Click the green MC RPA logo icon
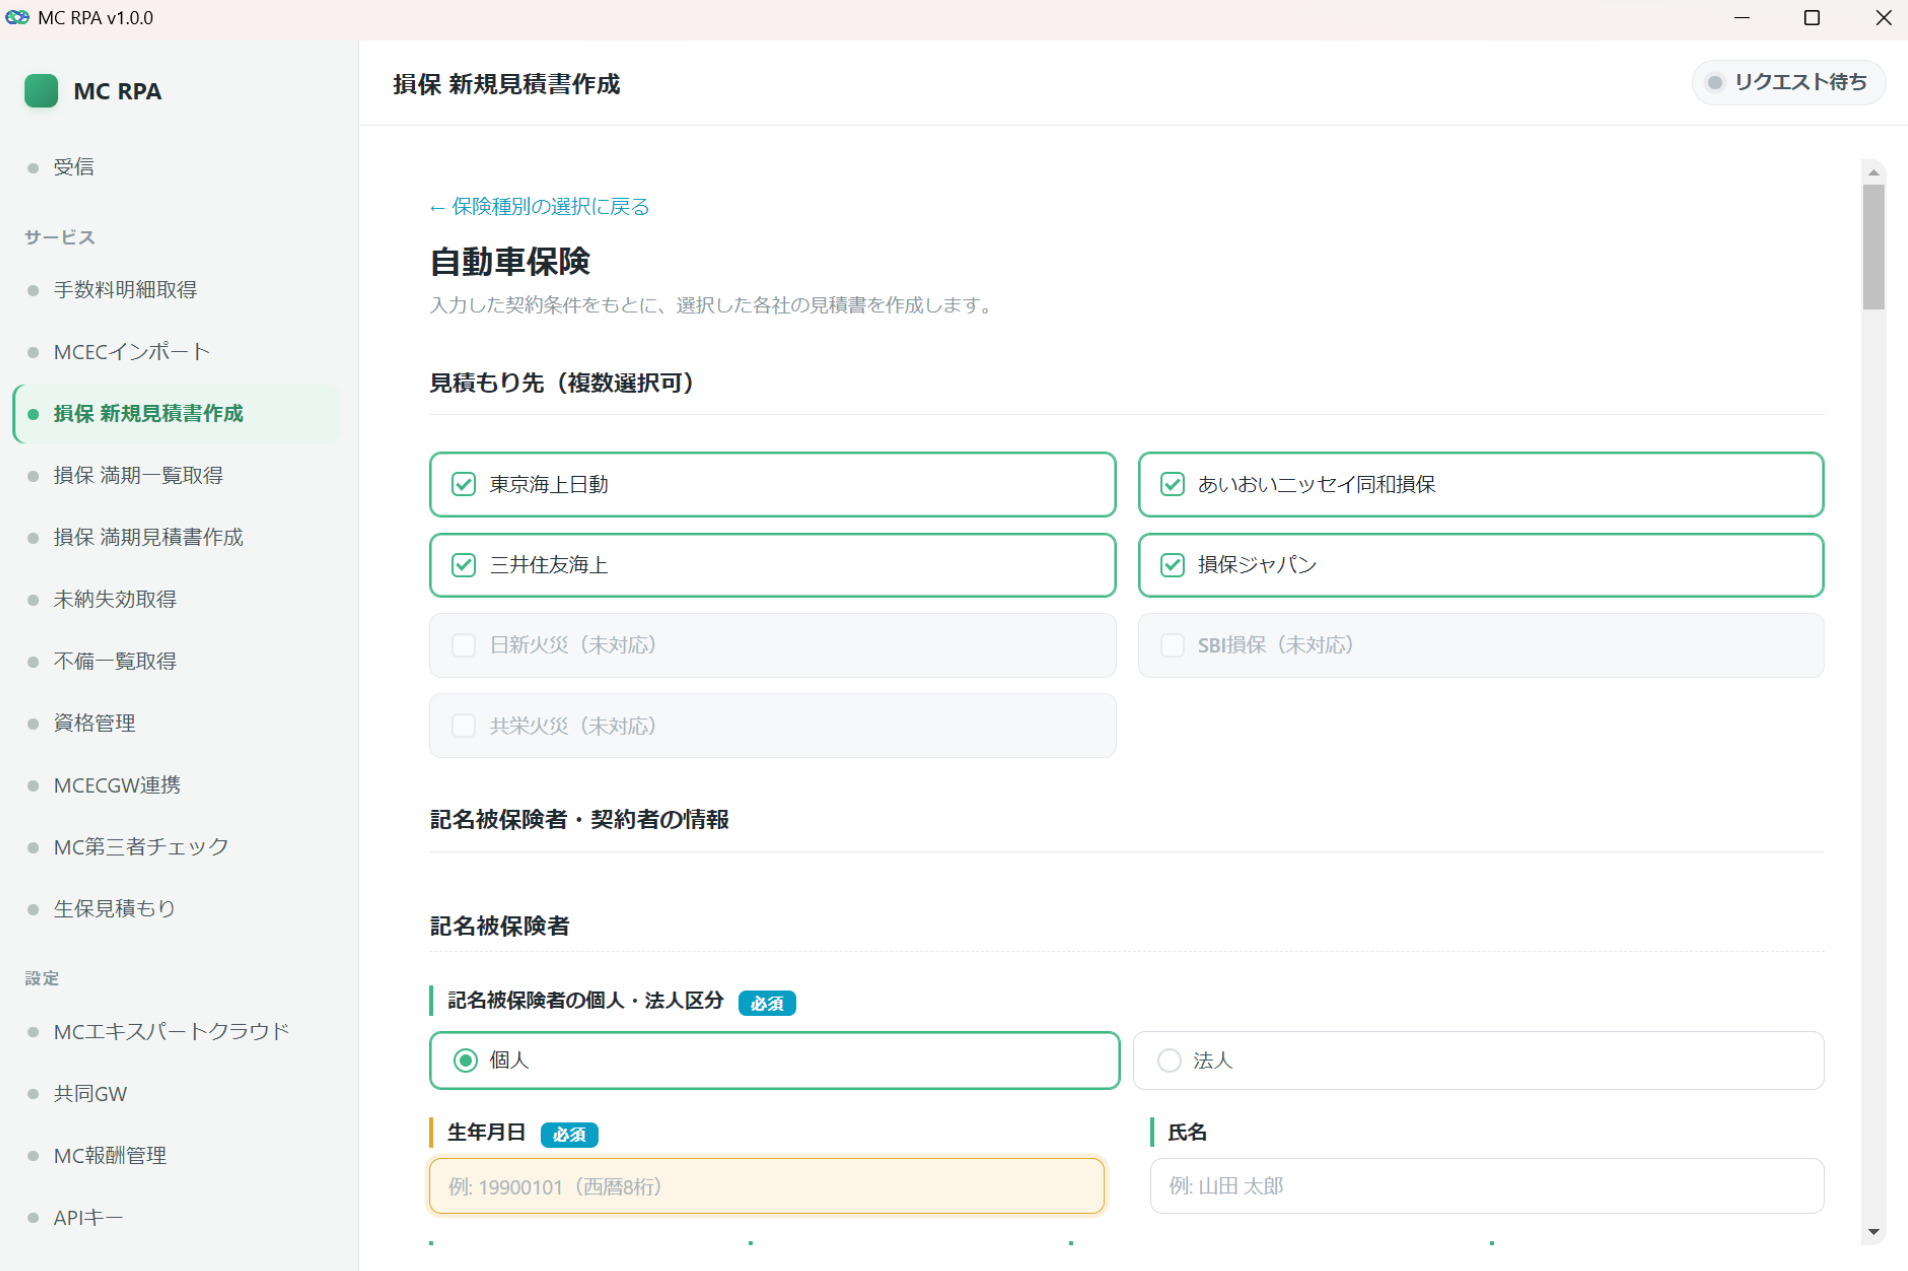Viewport: 1908px width, 1271px height. [x=41, y=90]
